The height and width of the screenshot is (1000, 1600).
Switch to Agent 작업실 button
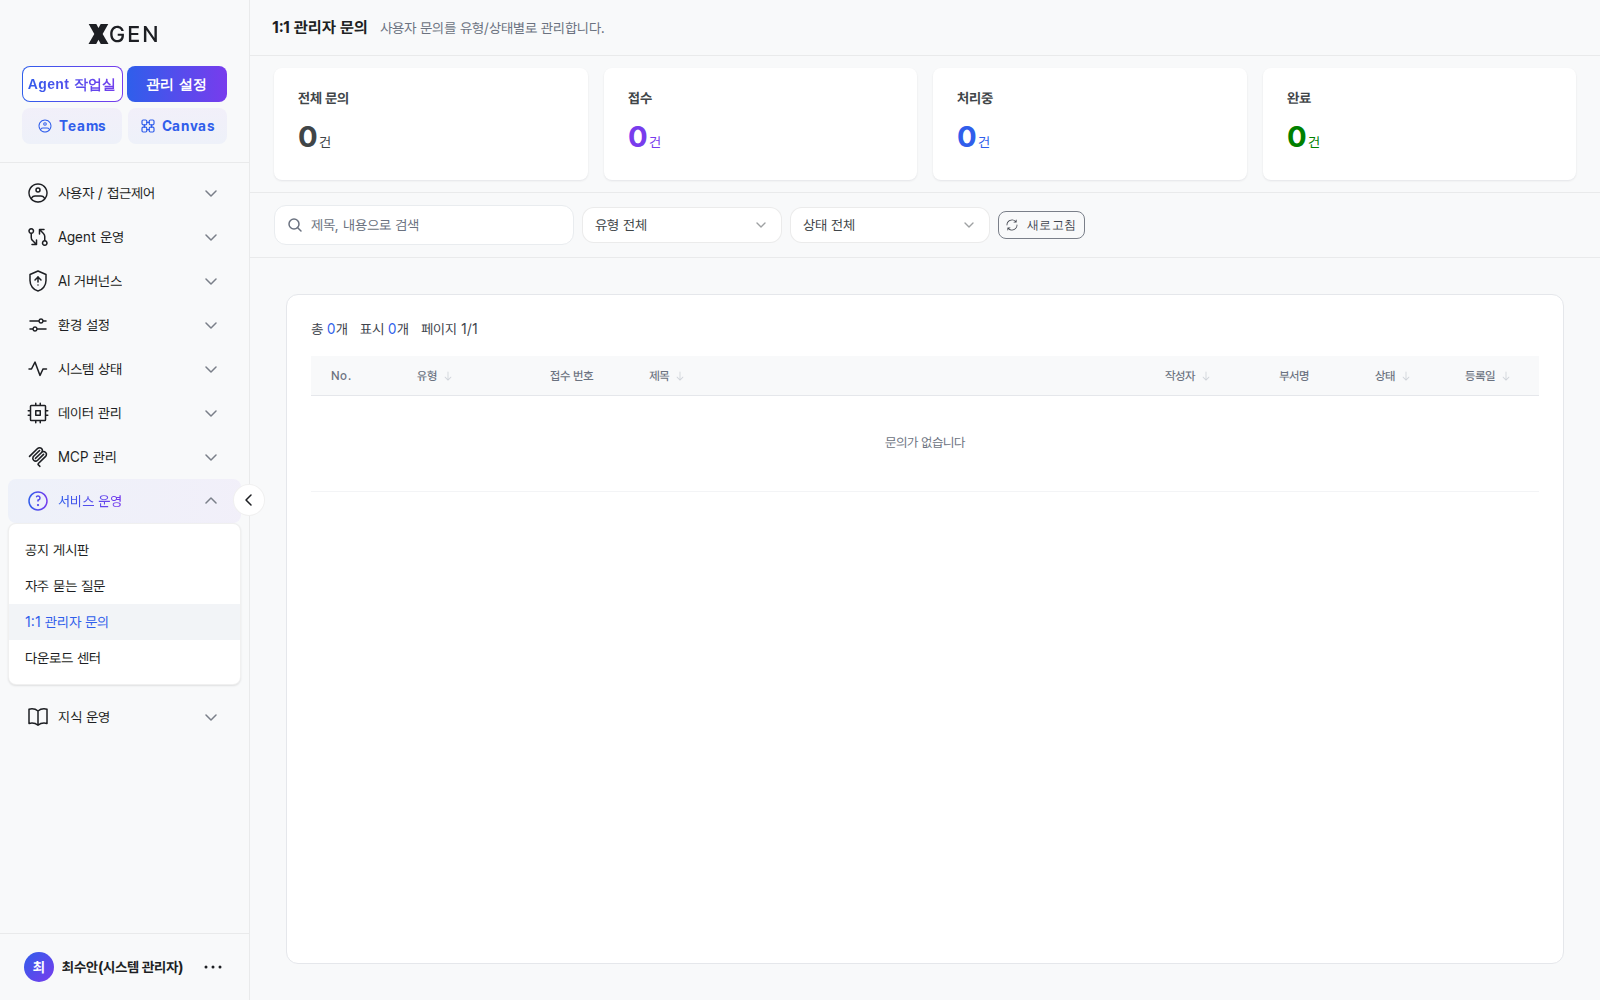tap(72, 84)
